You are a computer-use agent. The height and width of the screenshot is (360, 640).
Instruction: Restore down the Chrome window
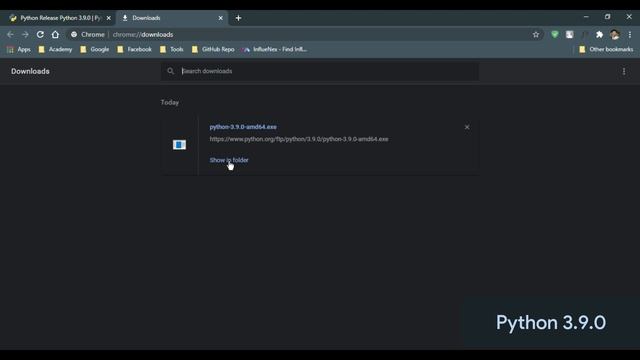607,17
